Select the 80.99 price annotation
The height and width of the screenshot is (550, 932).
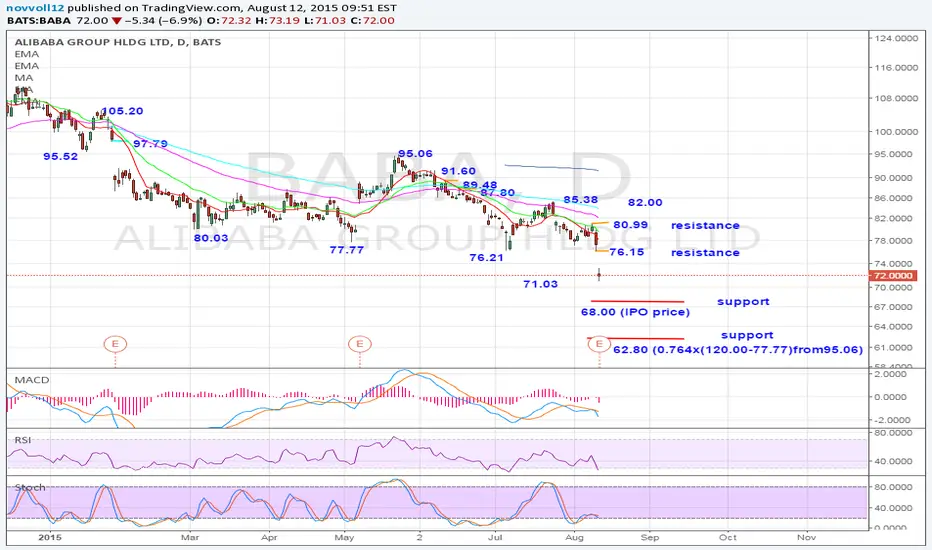coord(631,225)
